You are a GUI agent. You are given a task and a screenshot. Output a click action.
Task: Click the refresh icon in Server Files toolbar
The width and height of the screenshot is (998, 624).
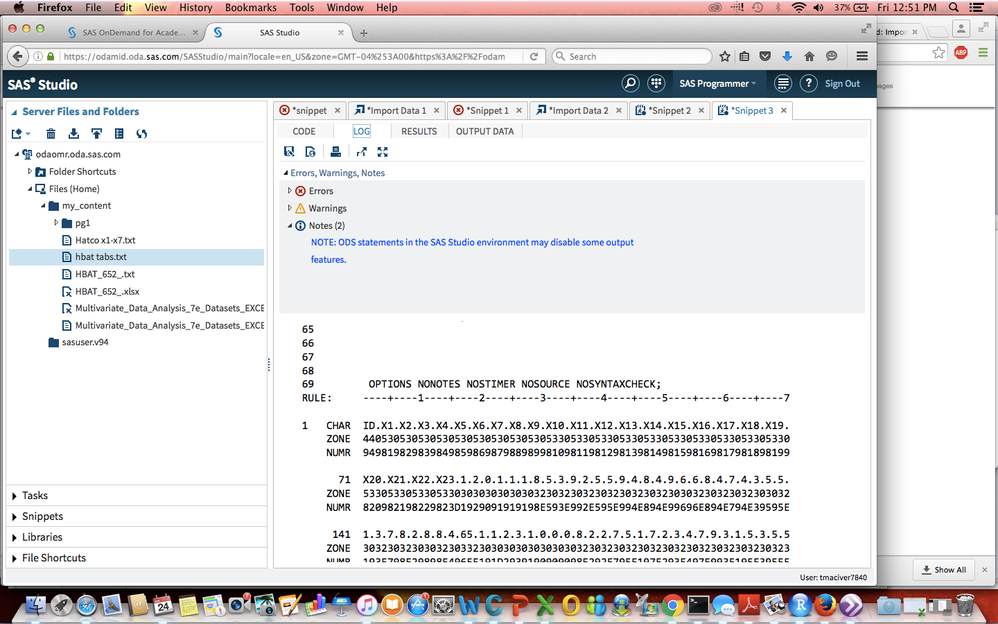141,133
